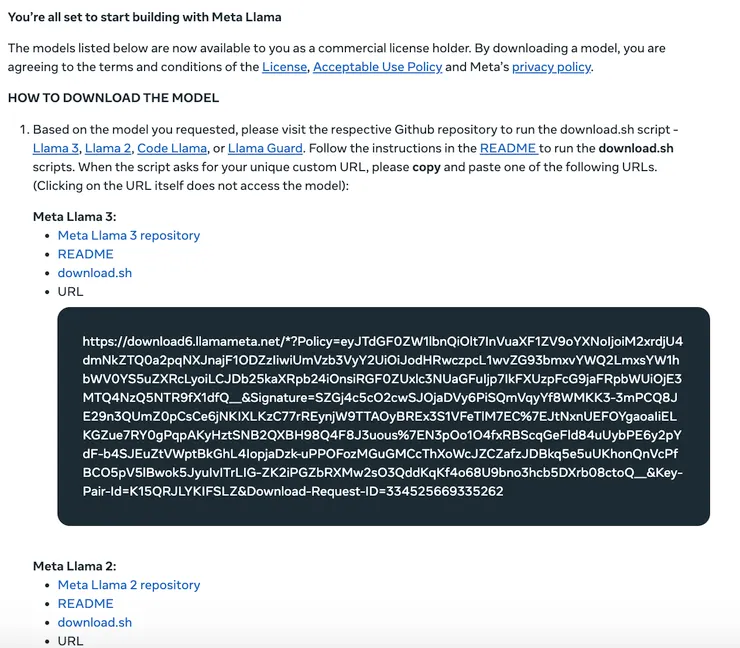Open Meta's privacy policy link

(x=551, y=67)
